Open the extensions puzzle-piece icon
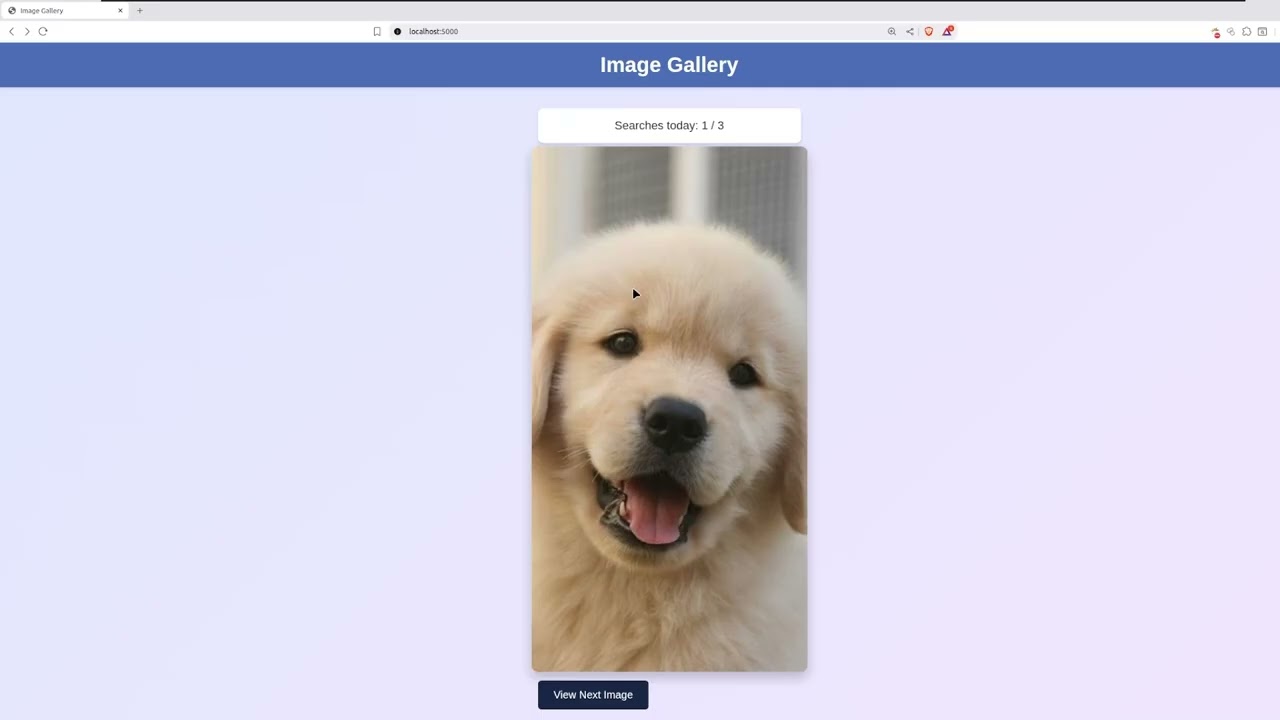The width and height of the screenshot is (1280, 720). click(x=1247, y=31)
